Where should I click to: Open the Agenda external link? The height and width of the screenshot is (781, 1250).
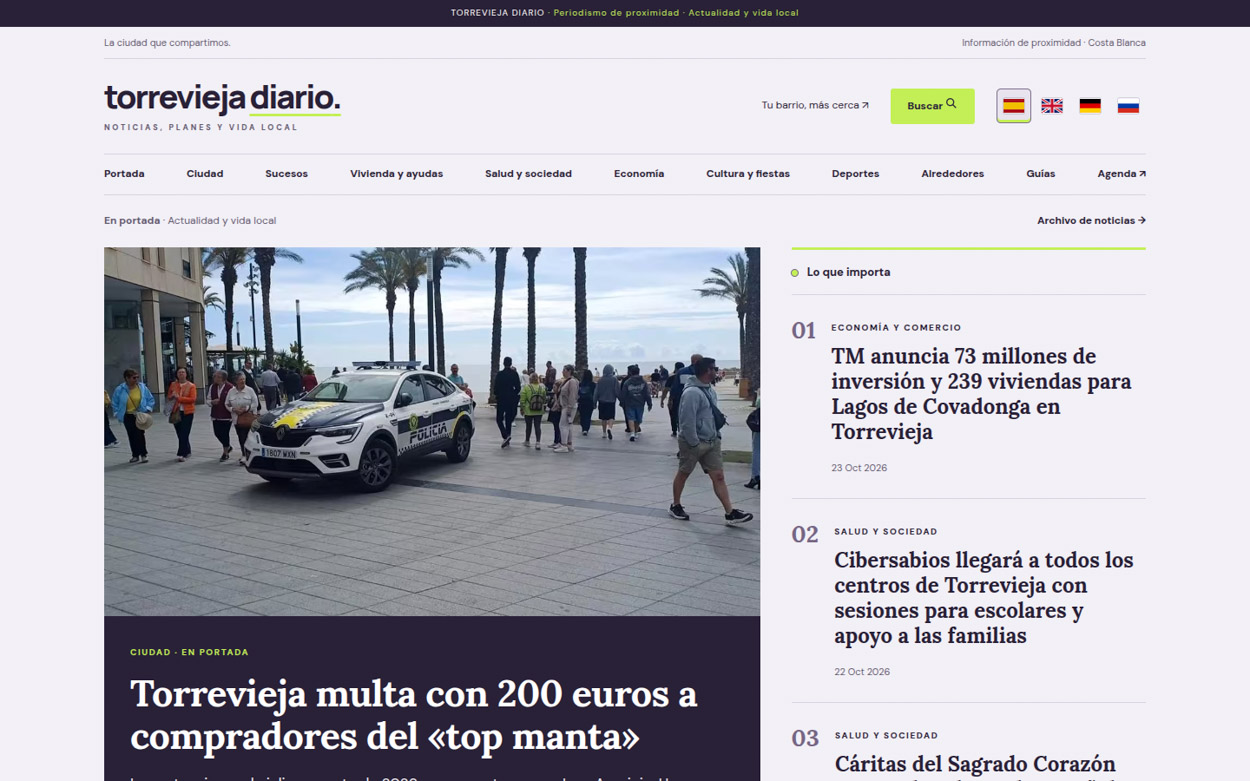(1121, 174)
